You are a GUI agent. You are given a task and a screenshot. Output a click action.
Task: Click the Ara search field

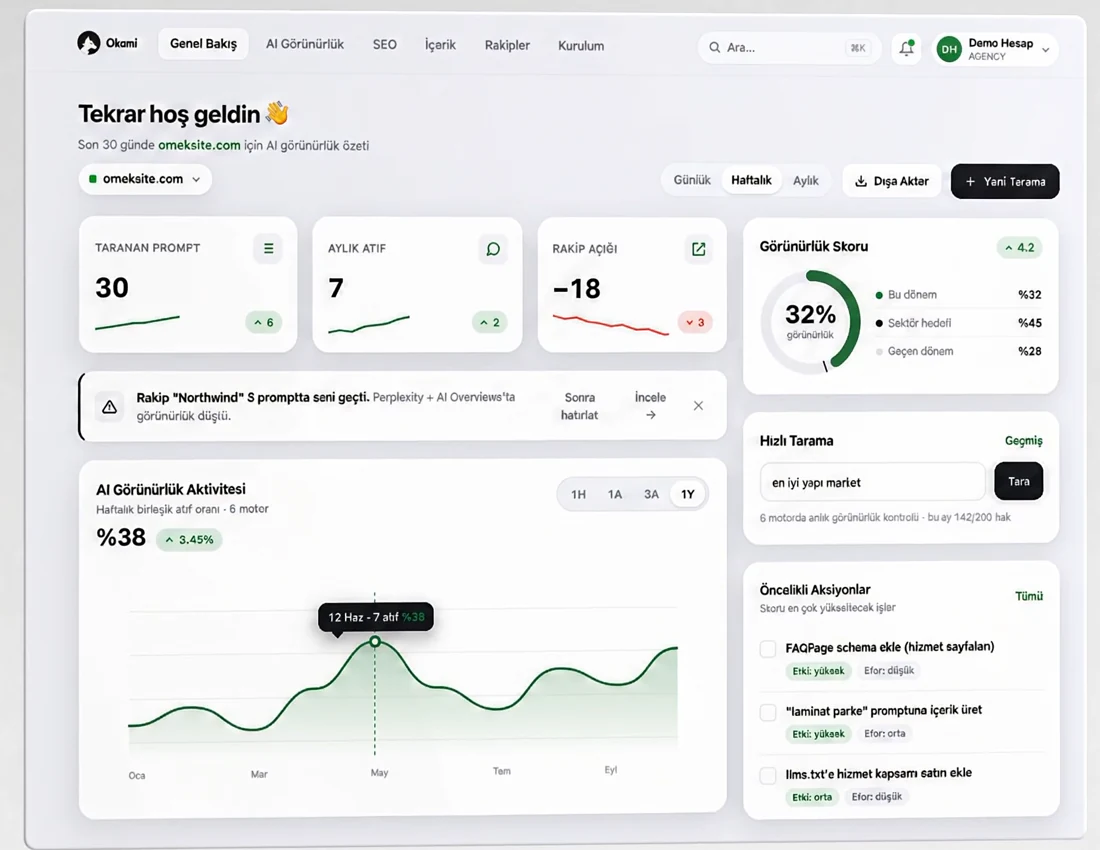[x=789, y=48]
